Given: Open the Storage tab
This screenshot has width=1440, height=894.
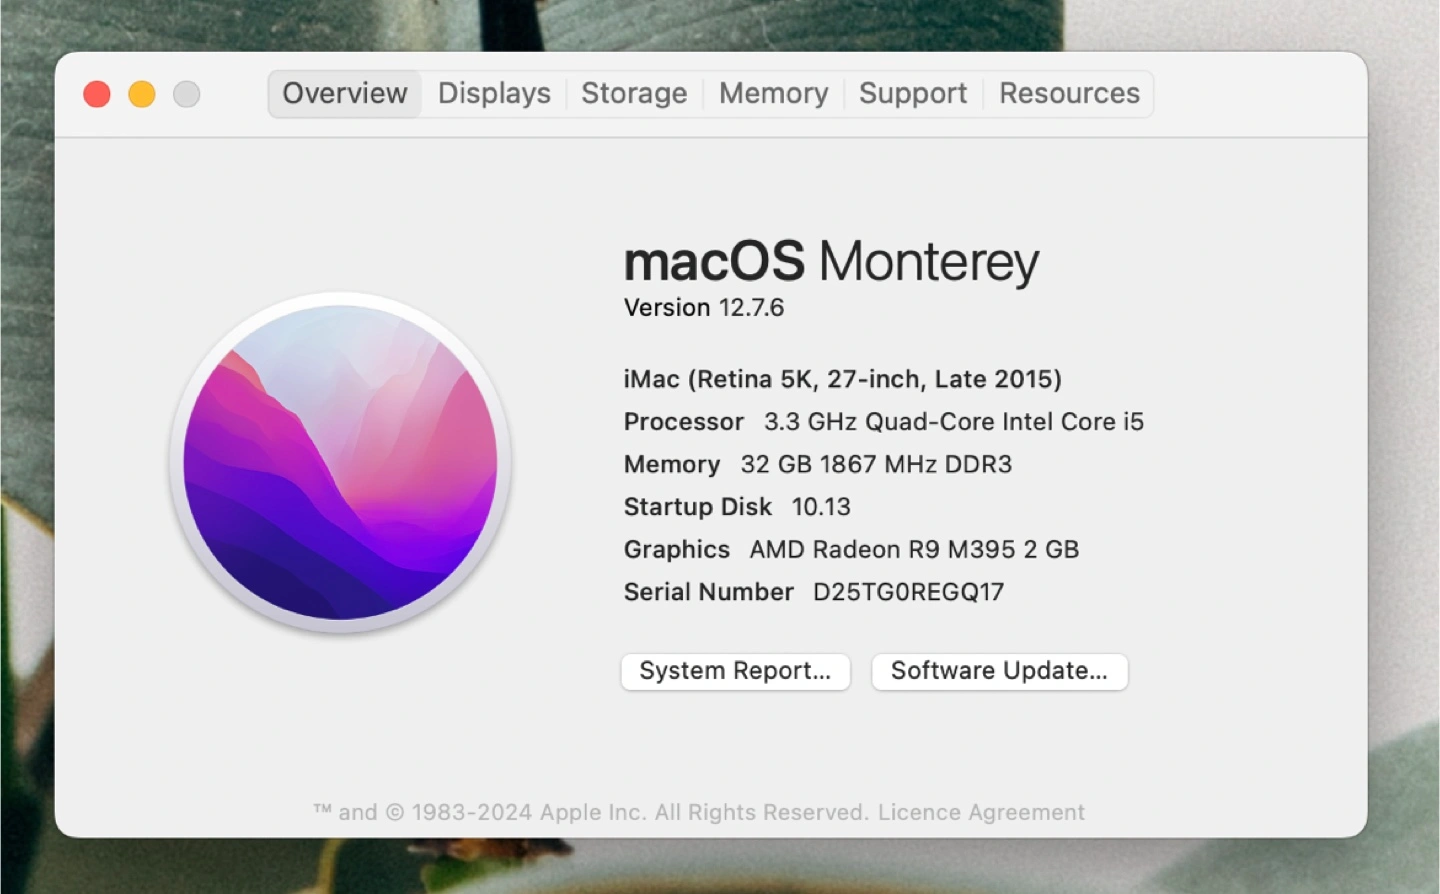Looking at the screenshot, I should pos(634,94).
